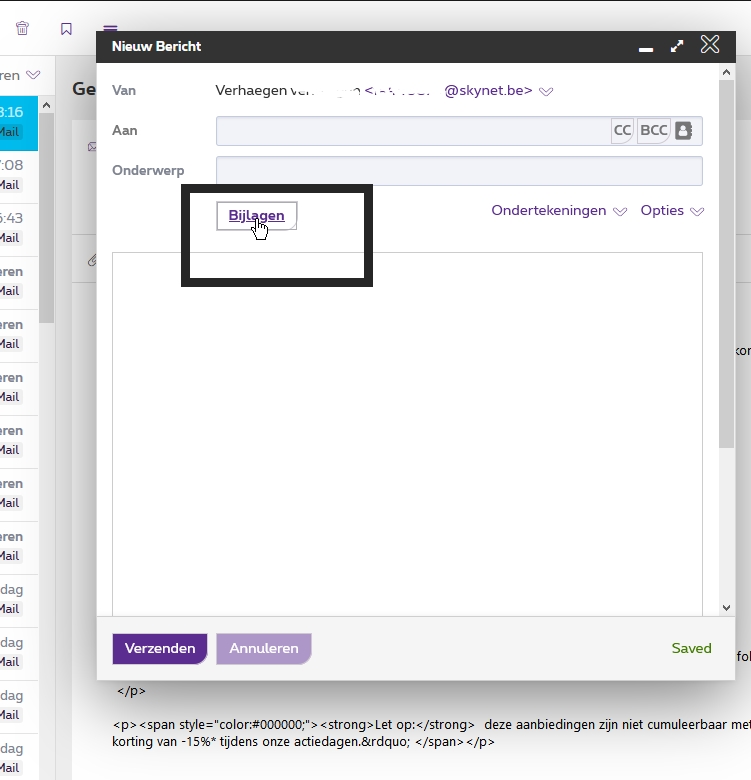This screenshot has height=780, width=751.
Task: Click the bookmark flag icon in toolbar
Action: pos(66,29)
